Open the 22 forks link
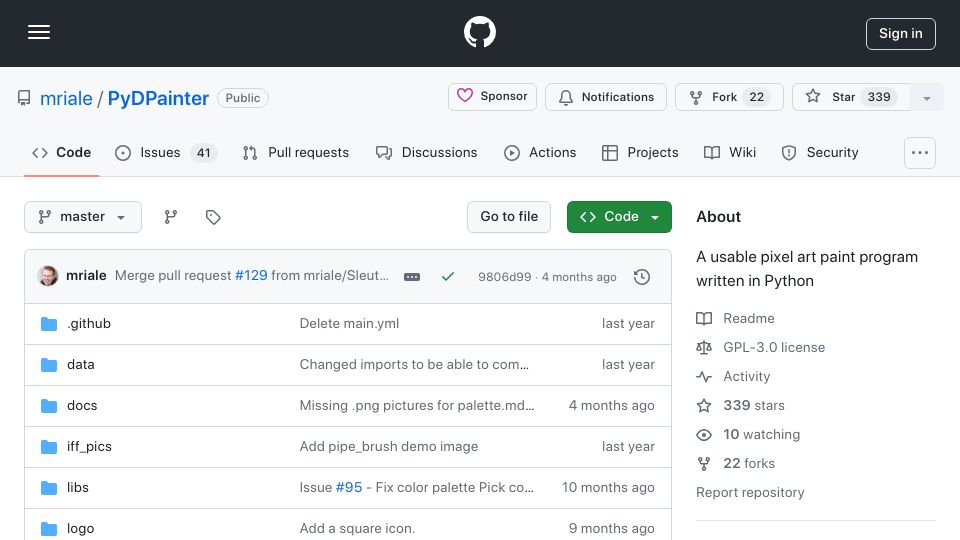The height and width of the screenshot is (540, 960). point(735,463)
